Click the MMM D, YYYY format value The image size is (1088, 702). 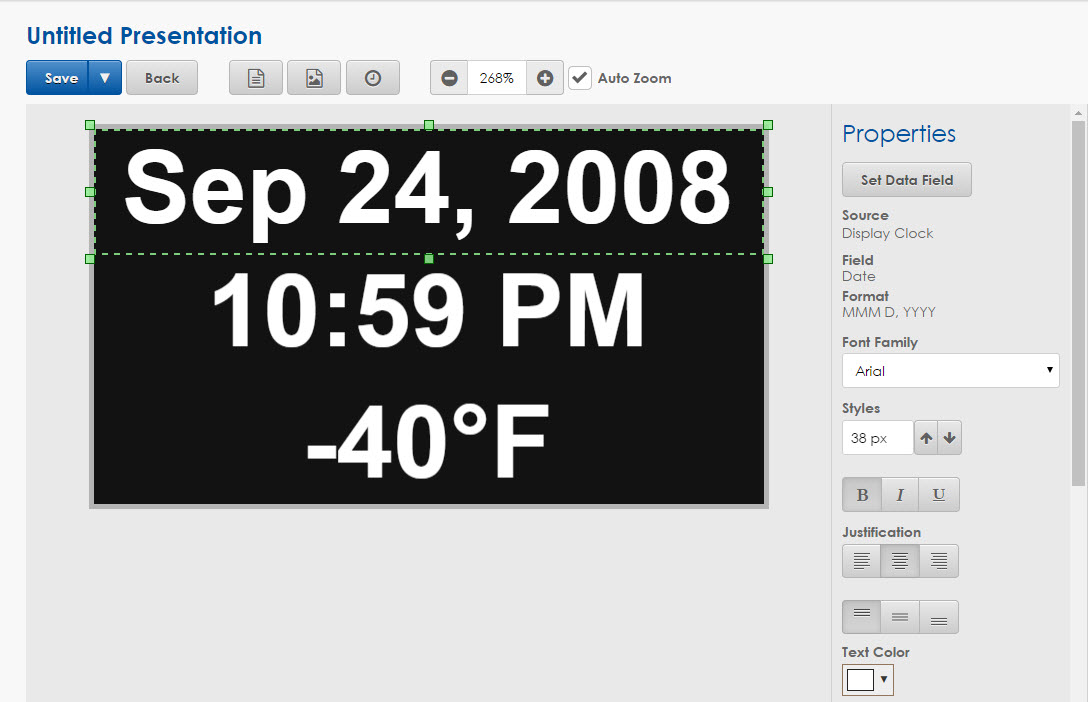point(889,312)
